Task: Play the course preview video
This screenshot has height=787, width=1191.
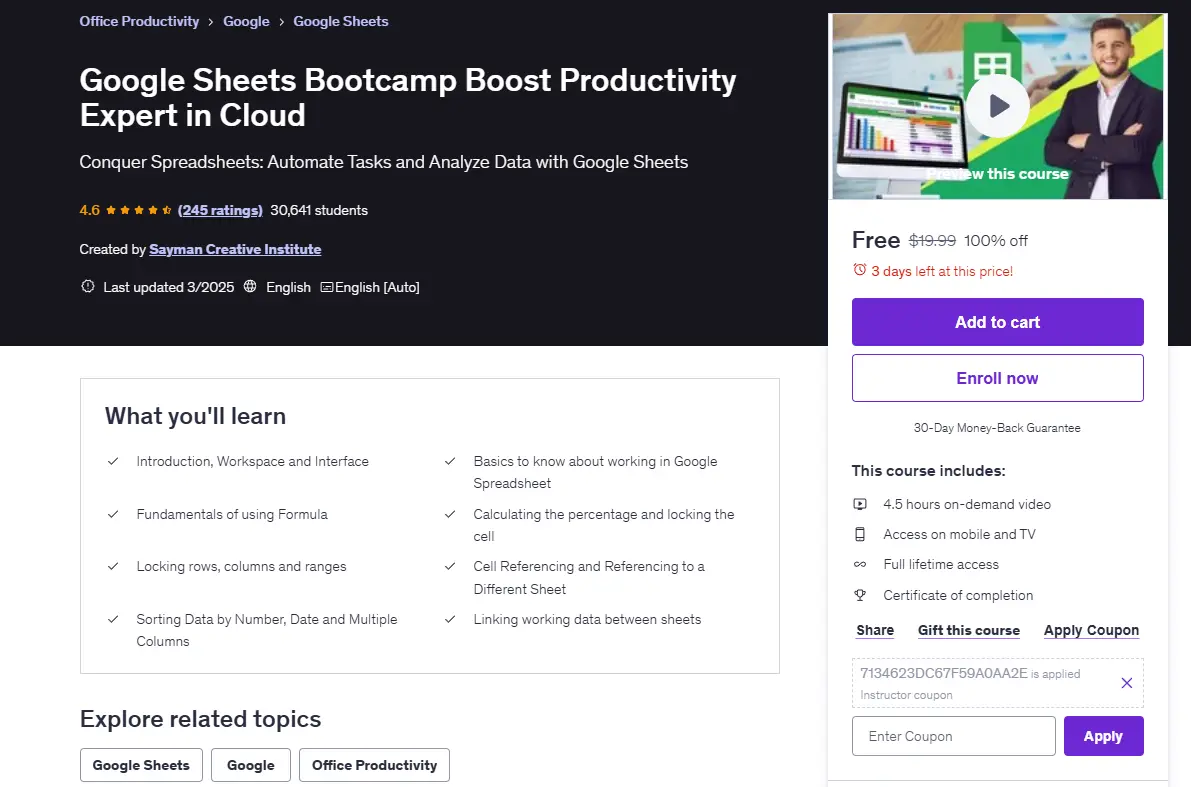Action: click(997, 106)
